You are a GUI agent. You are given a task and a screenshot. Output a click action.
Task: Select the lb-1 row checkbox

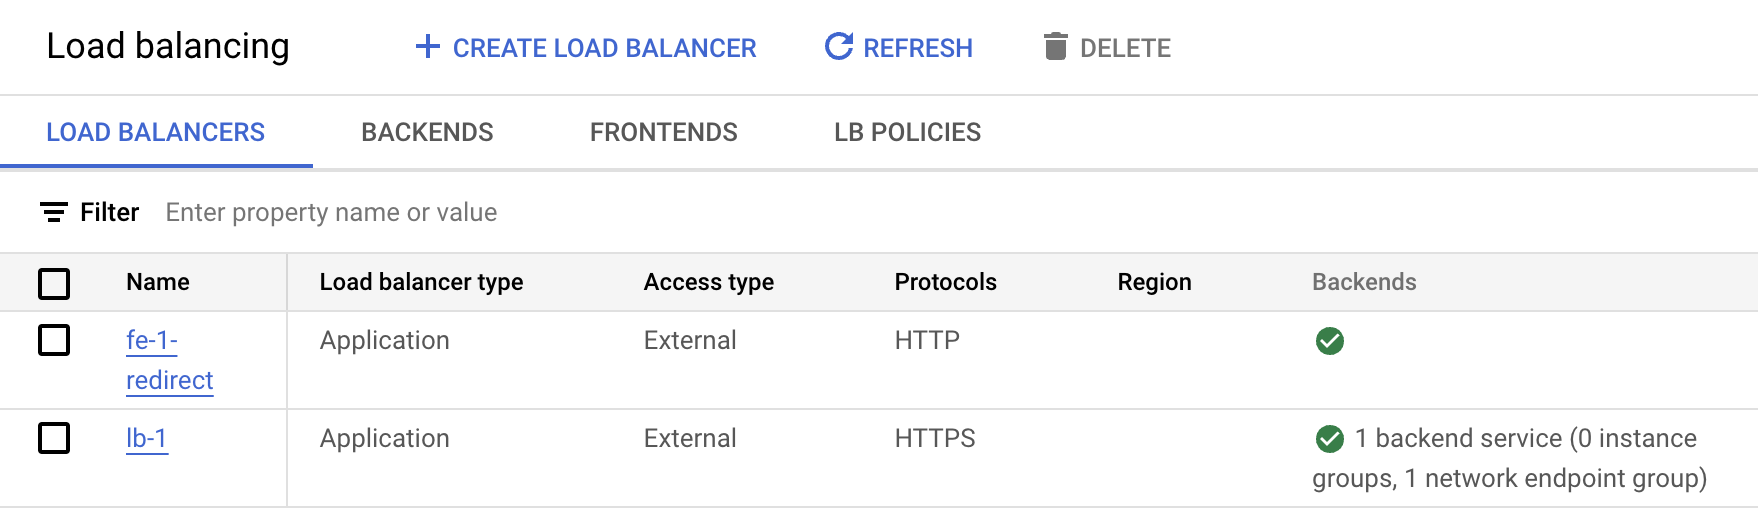click(54, 439)
